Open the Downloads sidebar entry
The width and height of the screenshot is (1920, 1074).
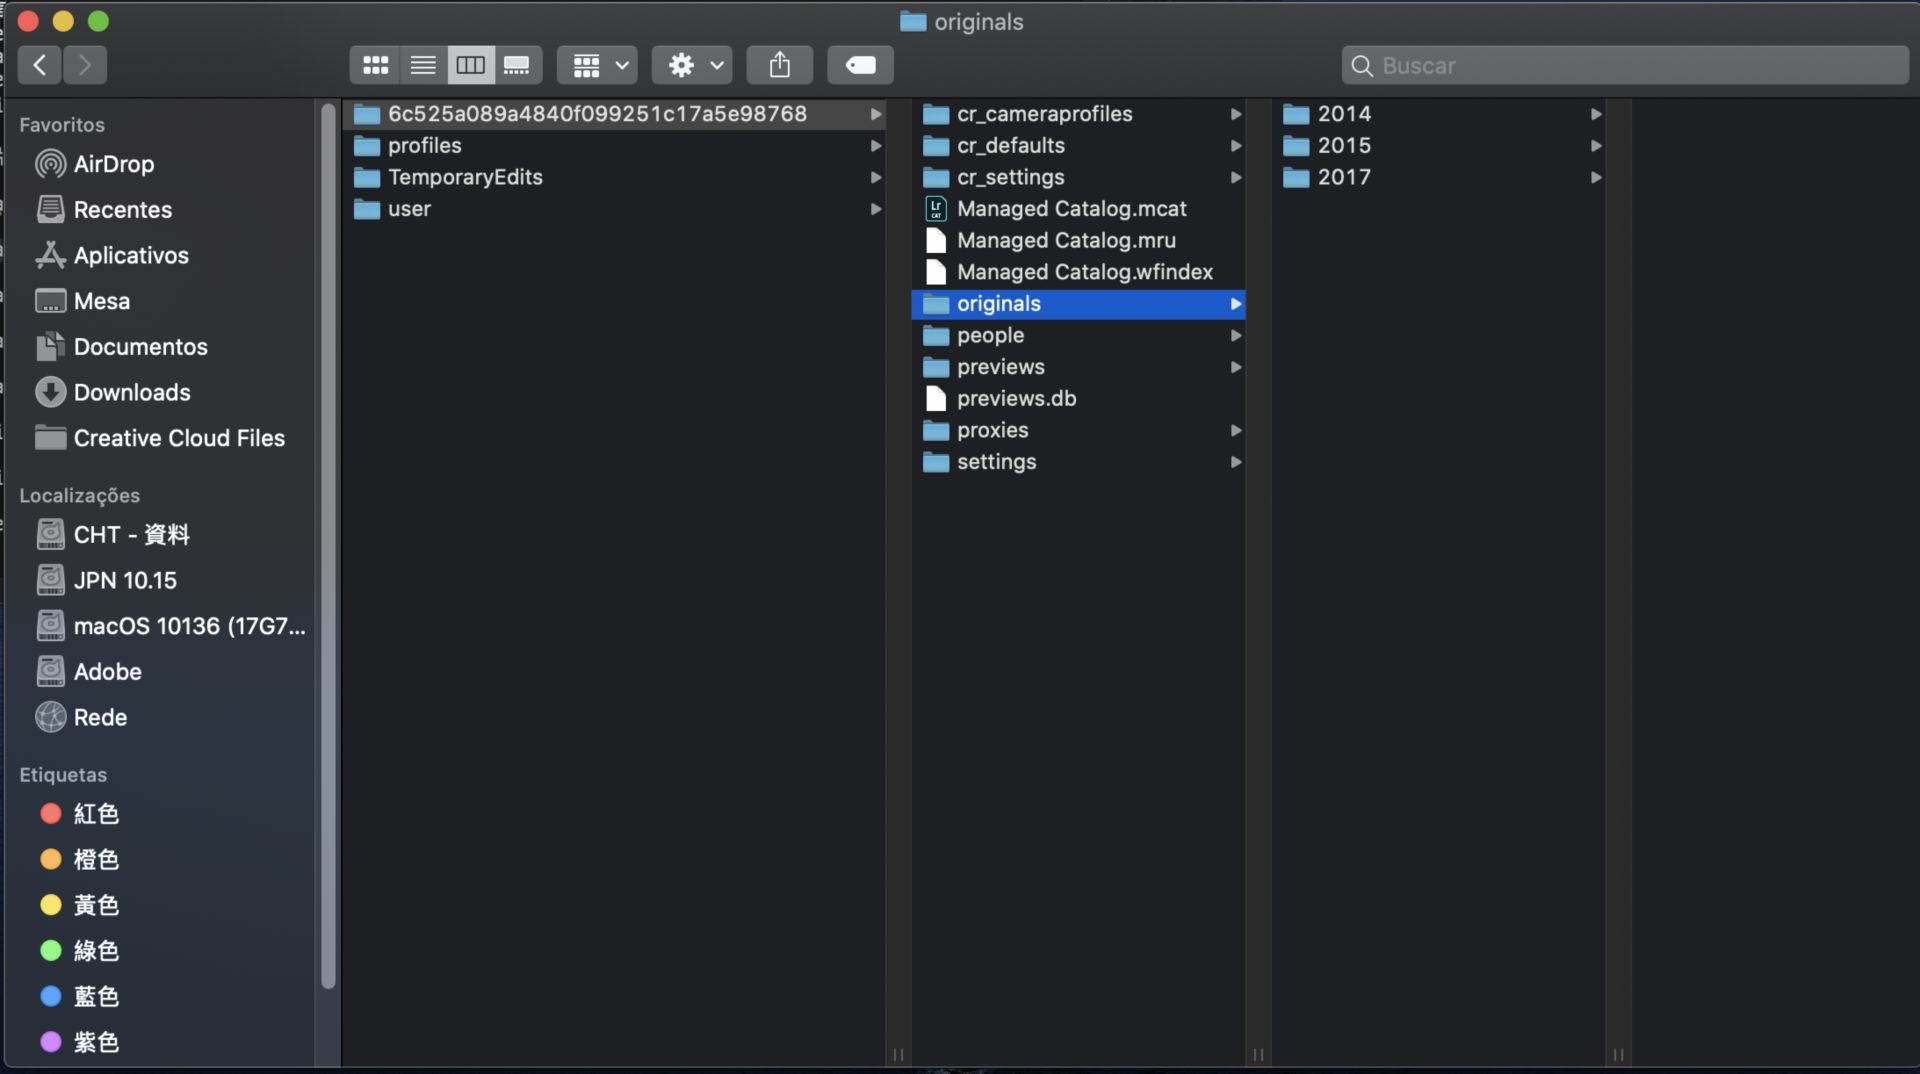[132, 392]
